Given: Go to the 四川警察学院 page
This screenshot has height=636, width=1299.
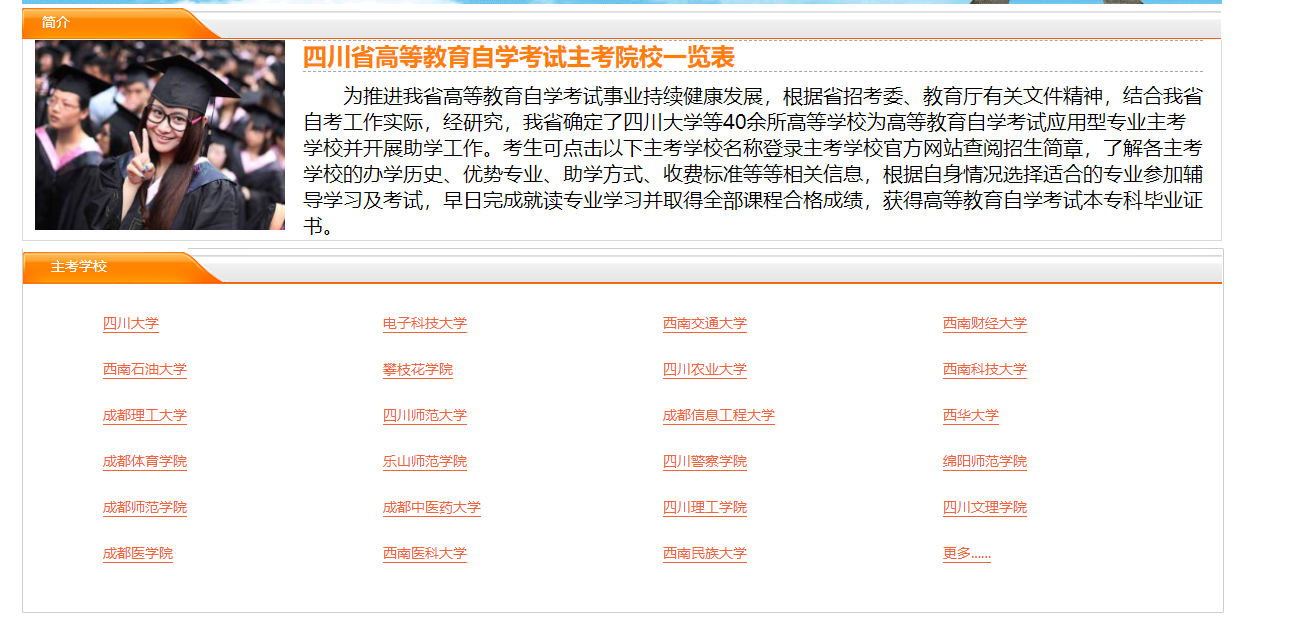Looking at the screenshot, I should click(x=705, y=462).
